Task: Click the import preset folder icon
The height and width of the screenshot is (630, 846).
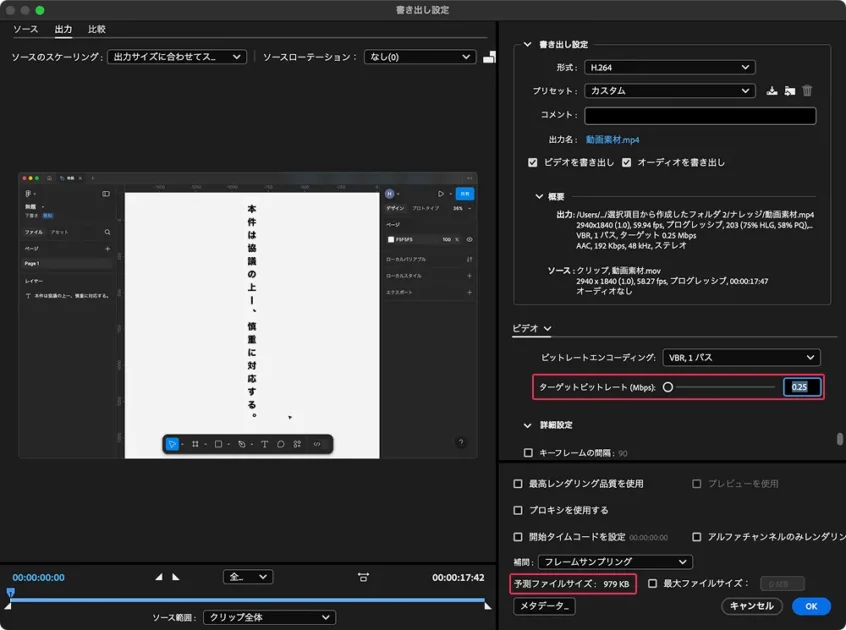Action: 790,91
